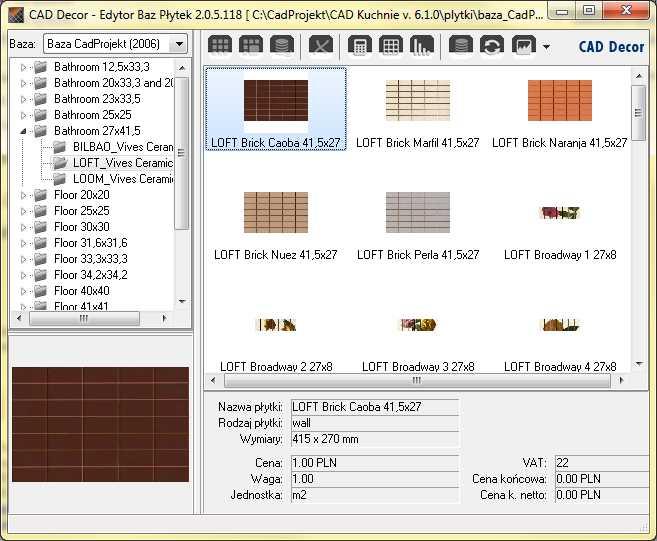The height and width of the screenshot is (541, 657).
Task: Click the database stack icon before refresh
Action: (x=461, y=44)
